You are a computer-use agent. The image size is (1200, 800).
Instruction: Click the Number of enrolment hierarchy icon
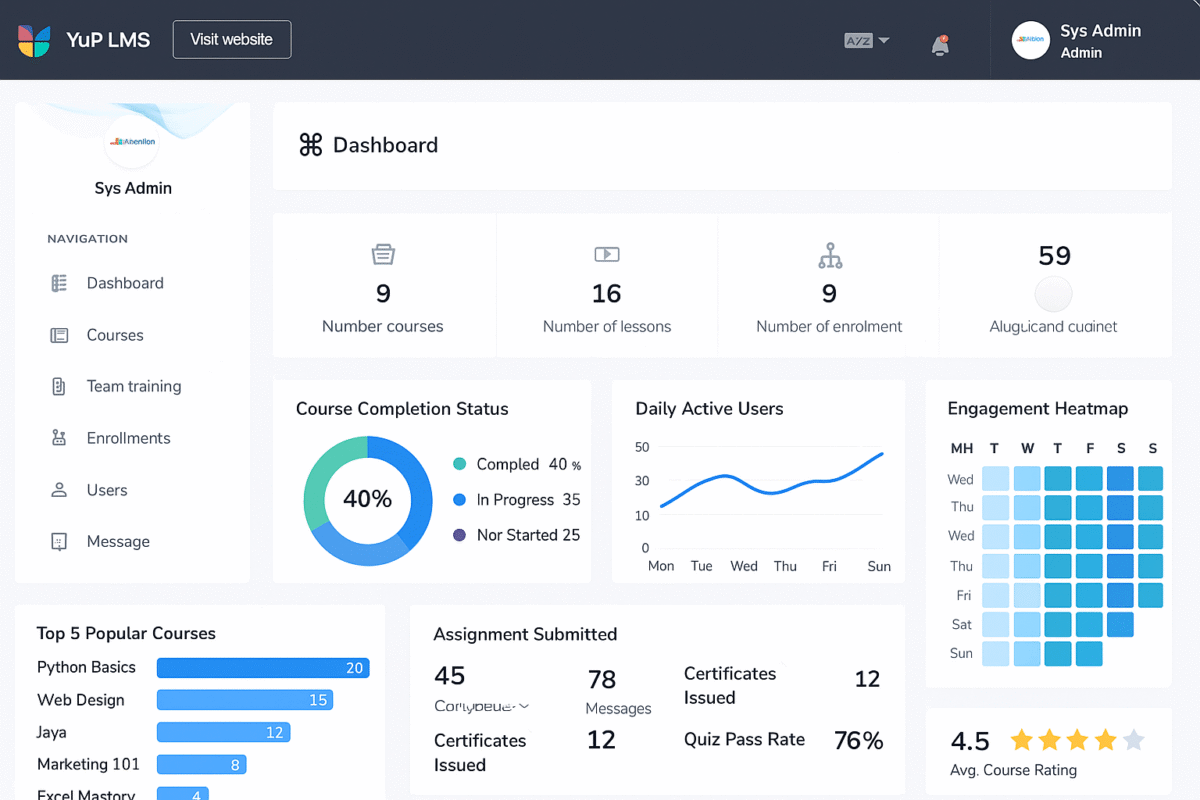pyautogui.click(x=830, y=256)
